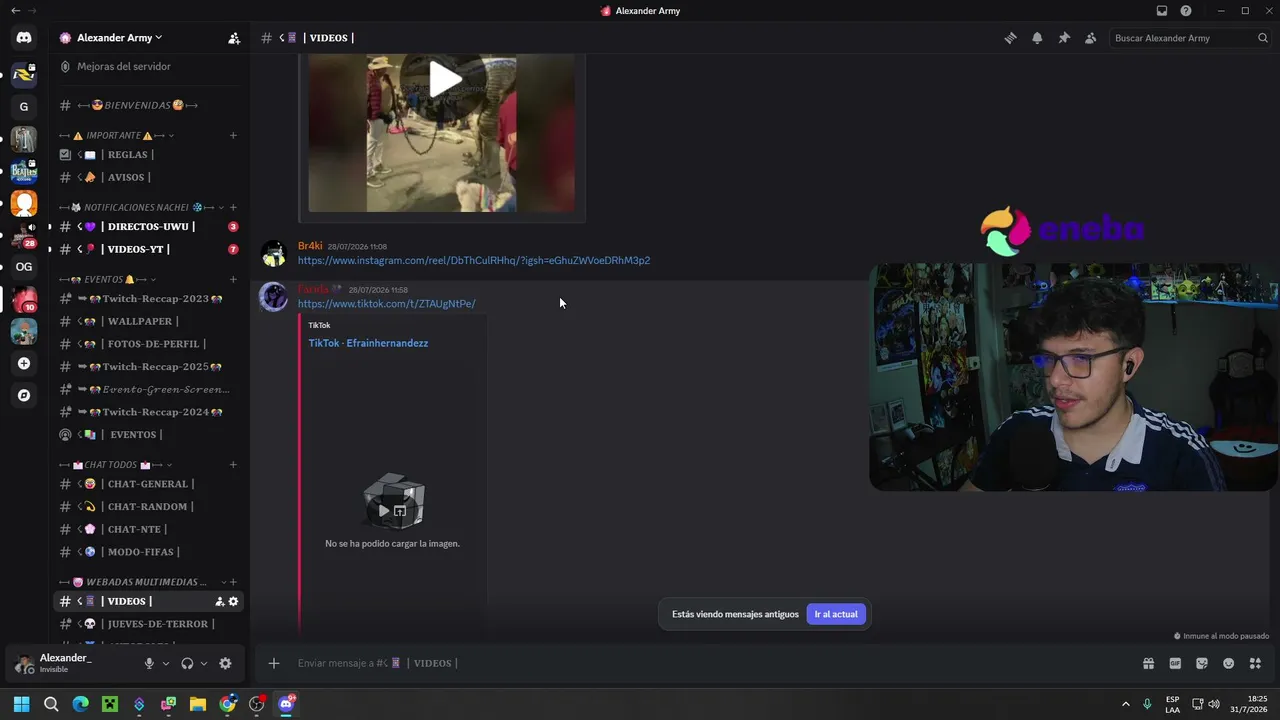Deafen audio with headphones icon
The image size is (1280, 720).
[x=187, y=663]
